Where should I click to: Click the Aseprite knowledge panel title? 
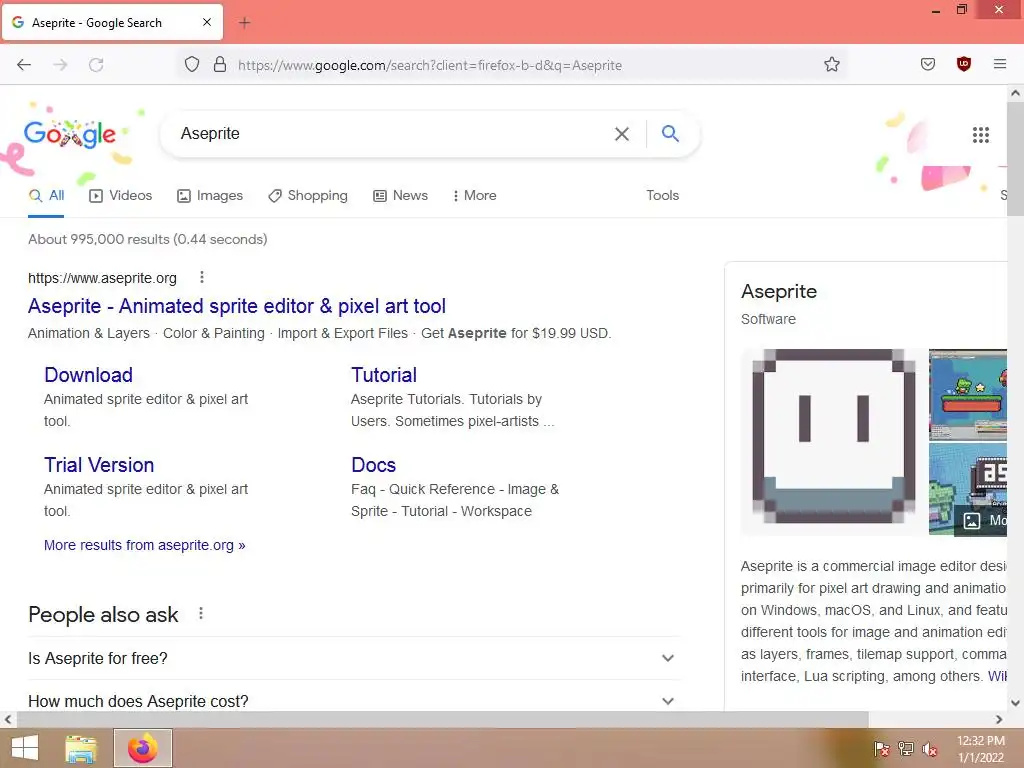click(778, 291)
